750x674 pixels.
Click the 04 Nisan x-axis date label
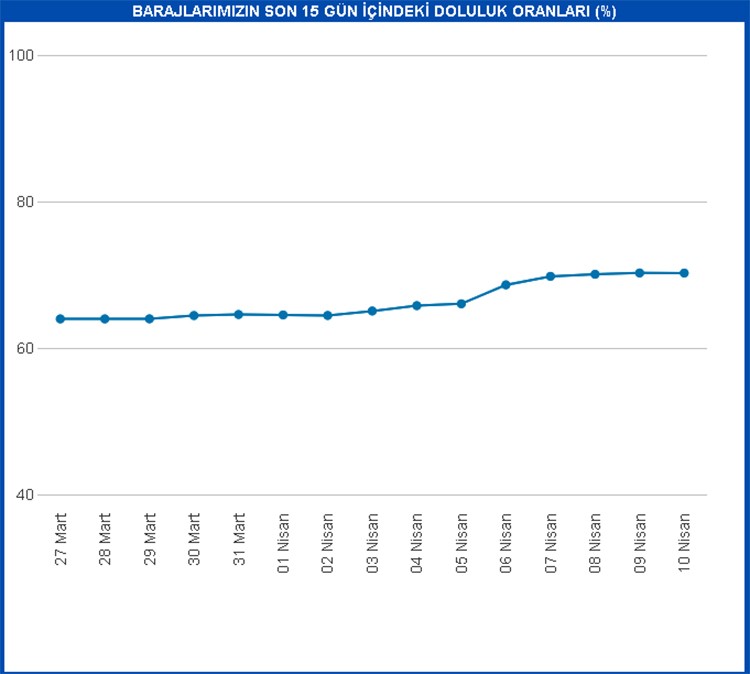click(417, 542)
